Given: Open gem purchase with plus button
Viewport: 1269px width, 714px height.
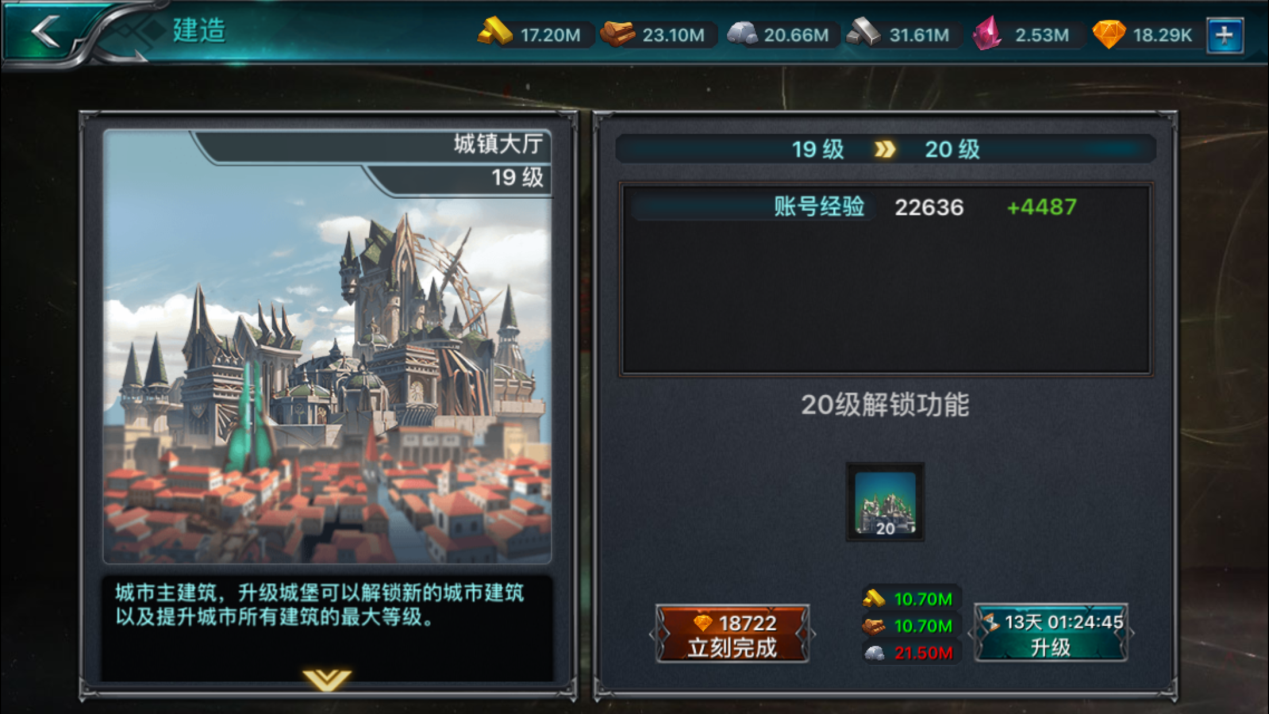Looking at the screenshot, I should click(1225, 35).
